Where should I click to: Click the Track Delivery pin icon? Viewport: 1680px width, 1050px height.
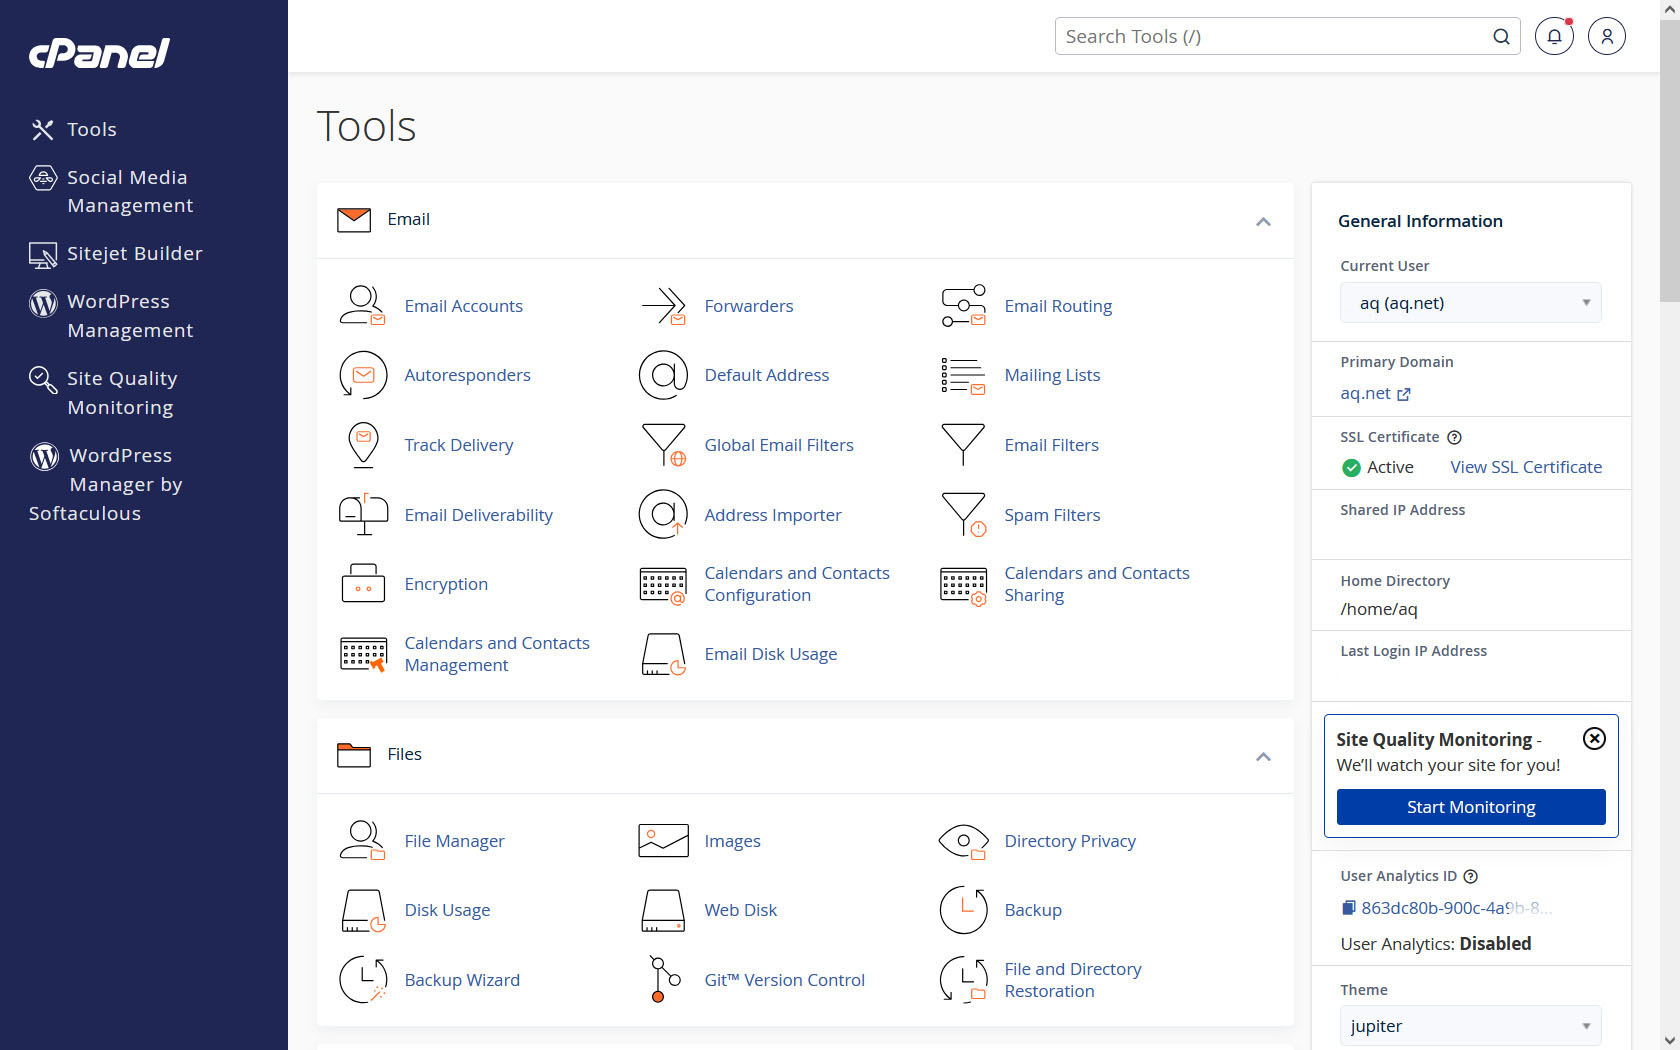(362, 445)
